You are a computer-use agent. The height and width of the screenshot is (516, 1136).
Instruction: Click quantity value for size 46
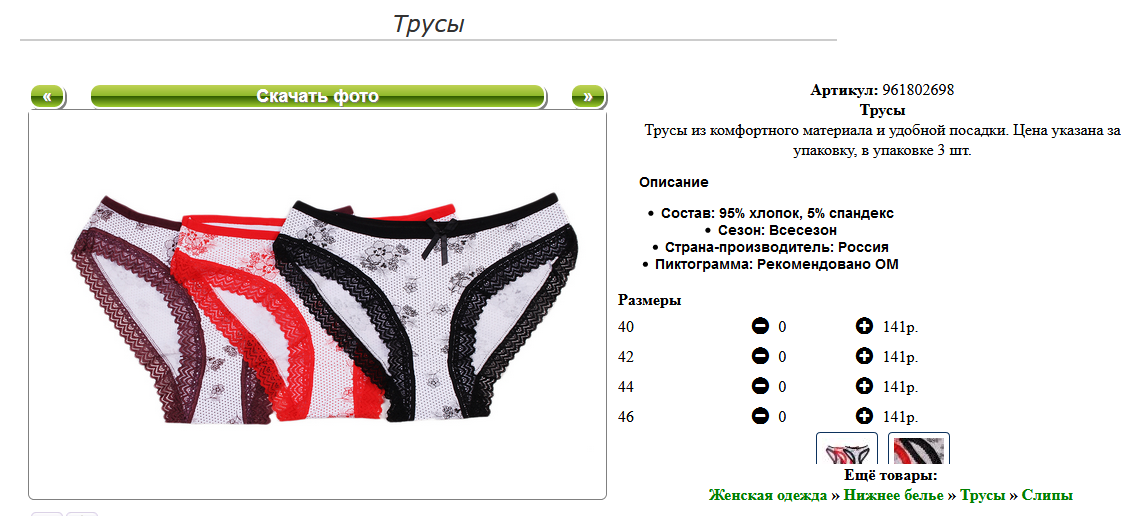(782, 417)
